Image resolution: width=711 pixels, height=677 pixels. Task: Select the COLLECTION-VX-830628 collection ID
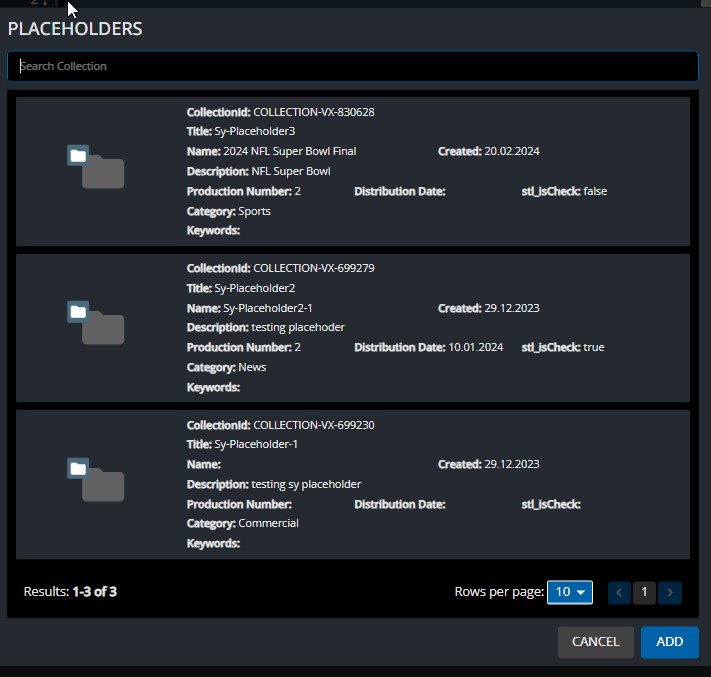click(313, 112)
